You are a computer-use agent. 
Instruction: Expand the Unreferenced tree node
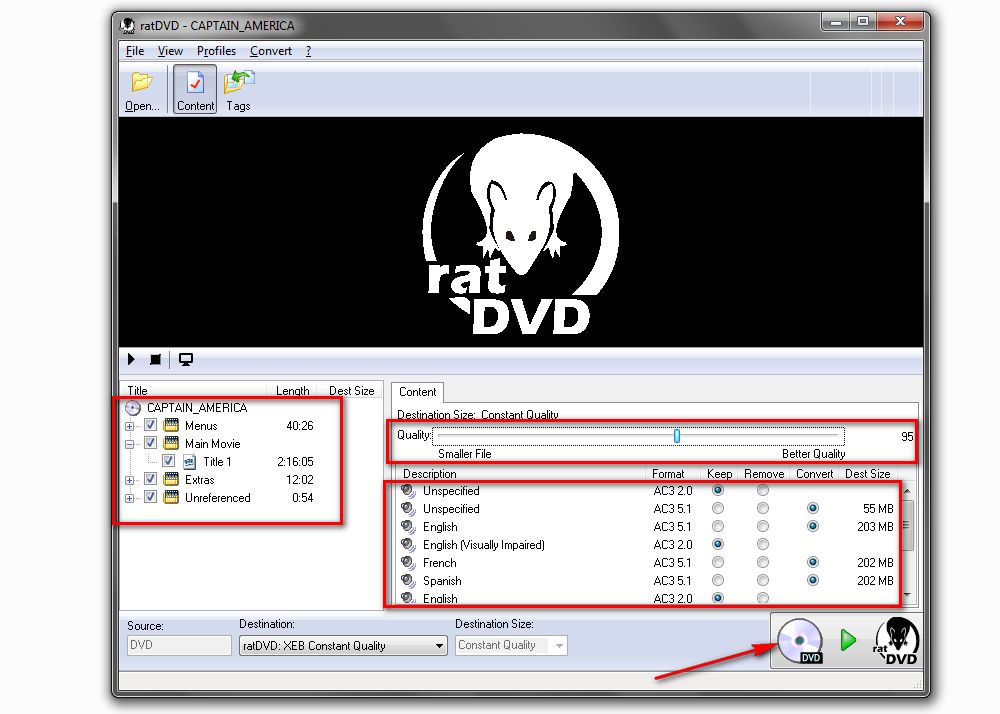129,498
